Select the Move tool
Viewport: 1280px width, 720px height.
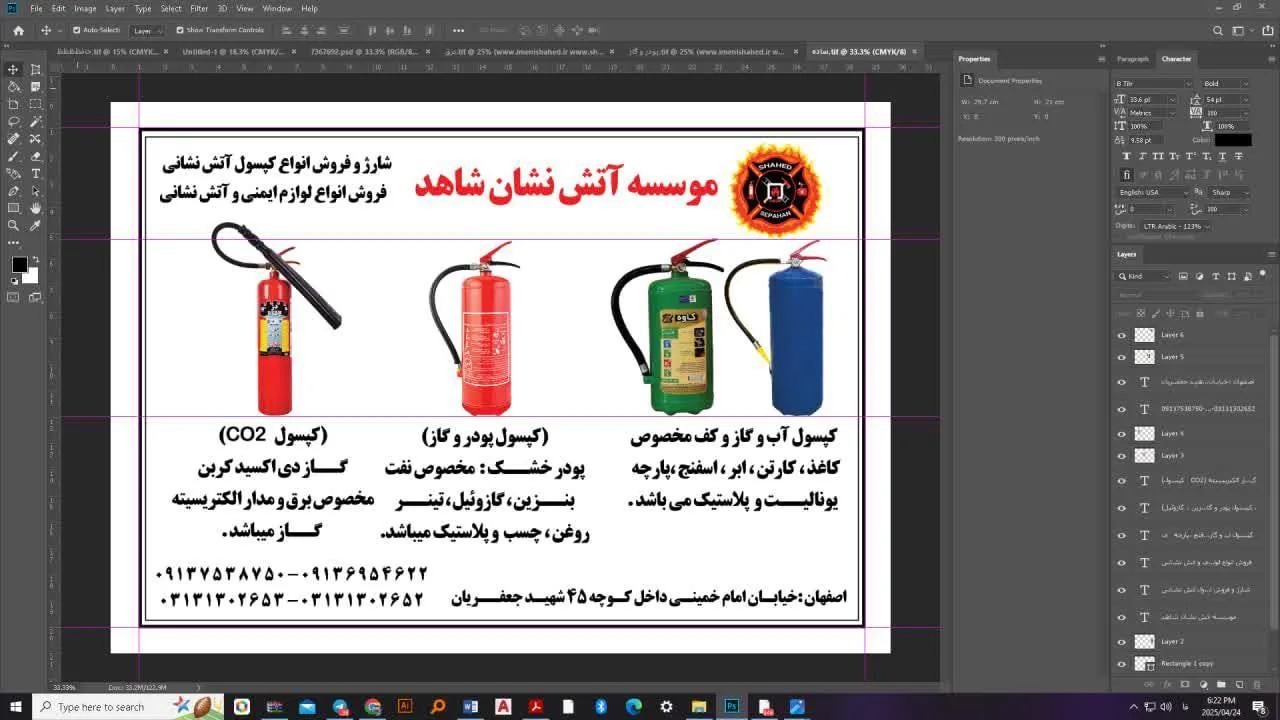click(13, 69)
